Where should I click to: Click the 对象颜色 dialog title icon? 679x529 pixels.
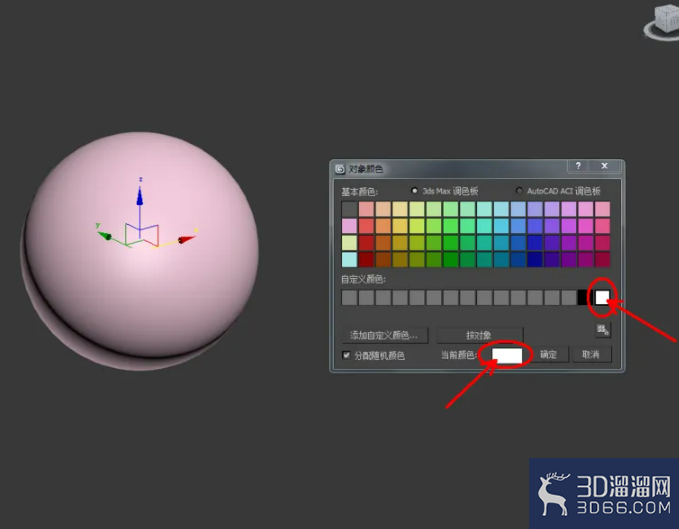tap(340, 169)
